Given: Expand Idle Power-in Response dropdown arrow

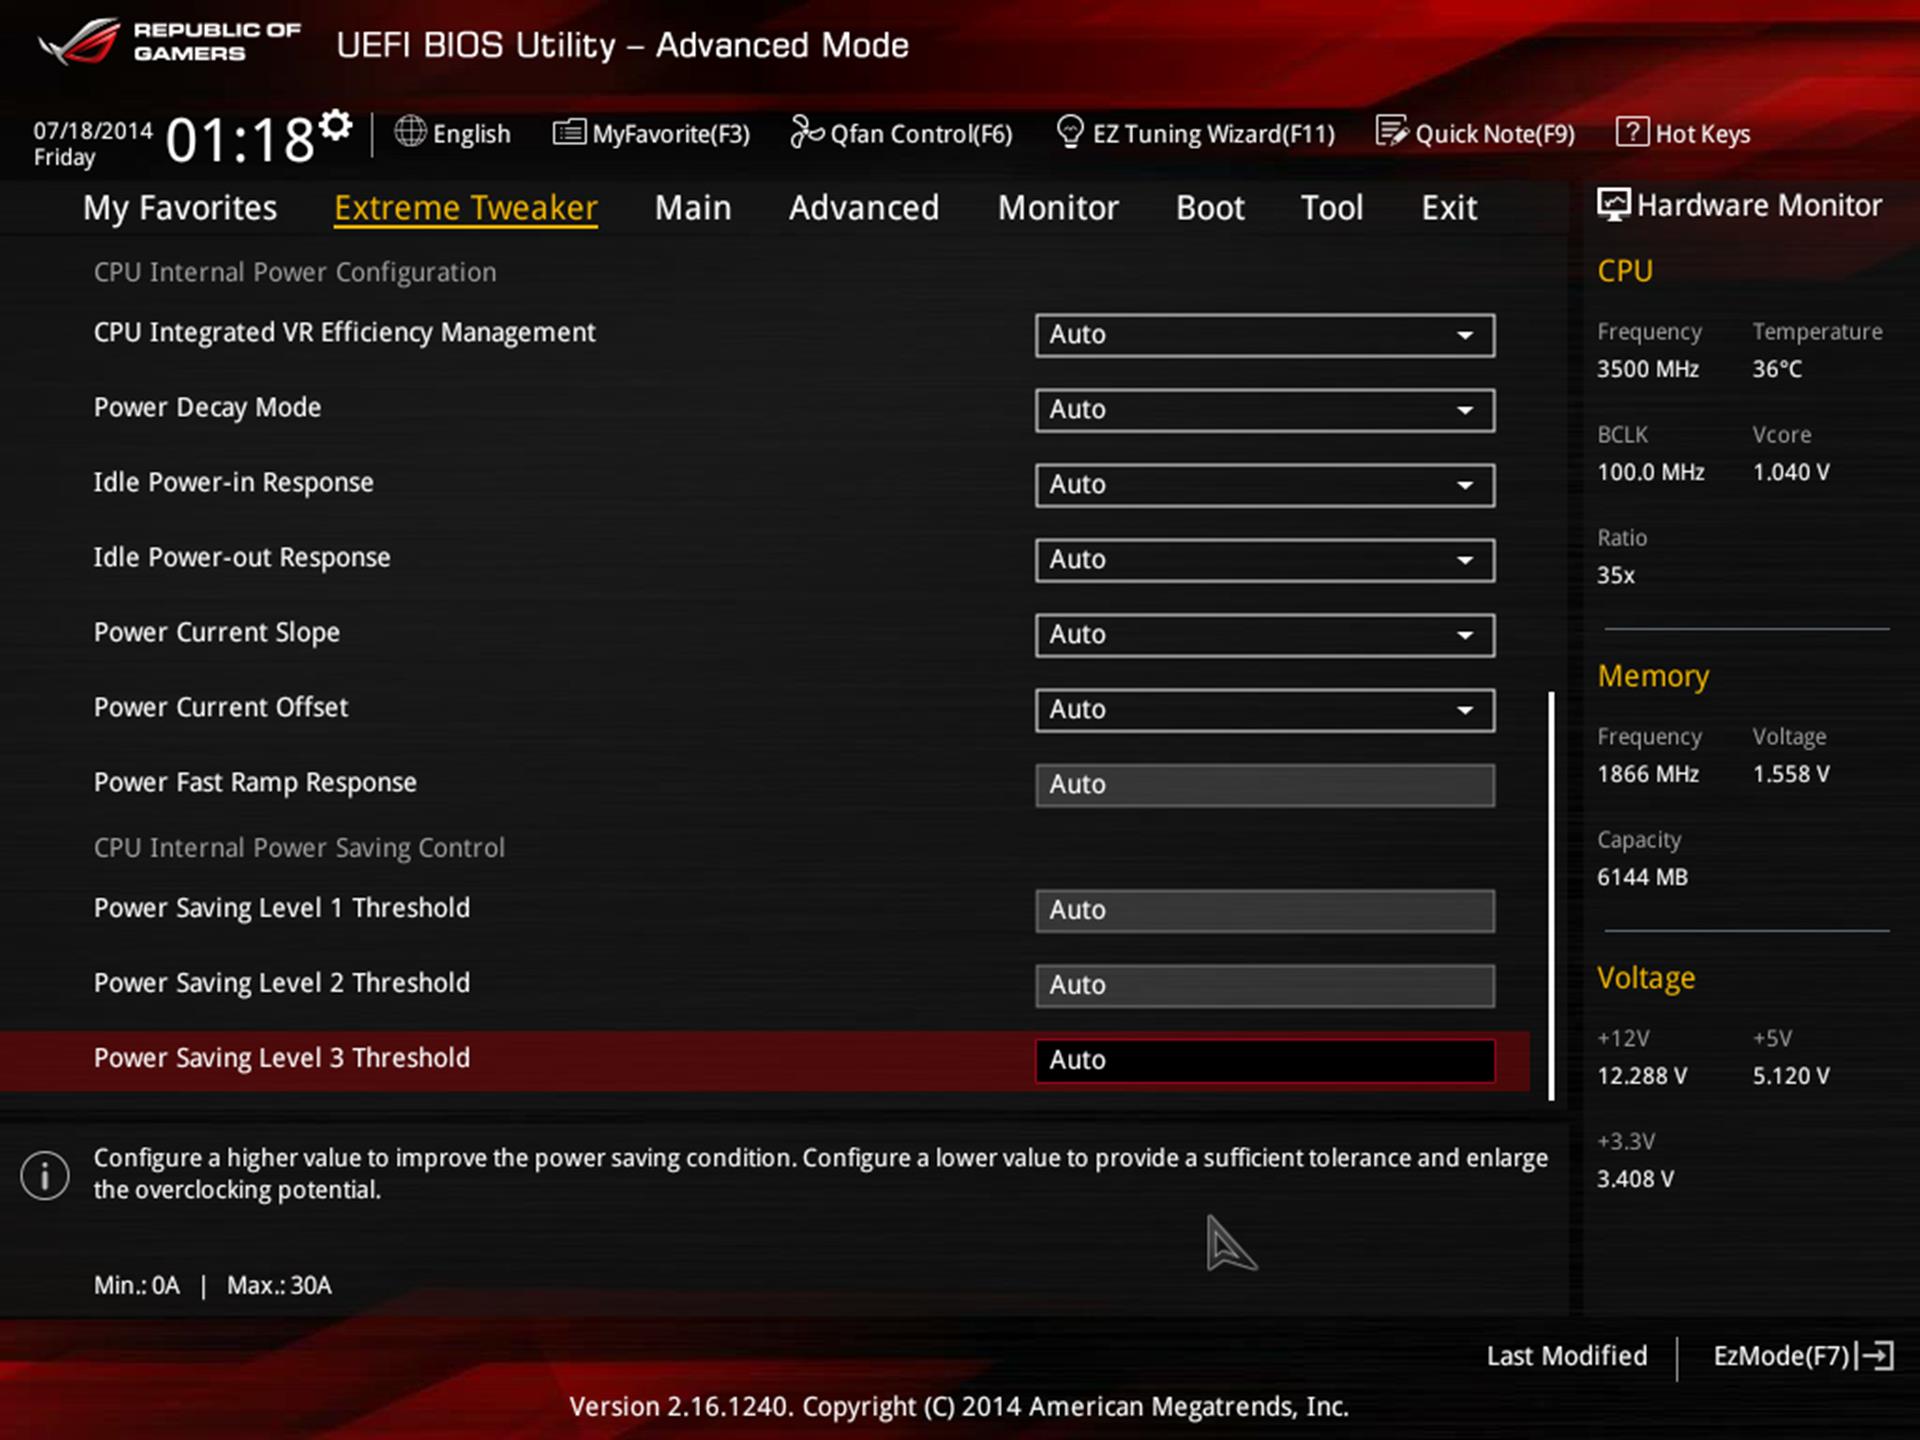Looking at the screenshot, I should click(1464, 485).
